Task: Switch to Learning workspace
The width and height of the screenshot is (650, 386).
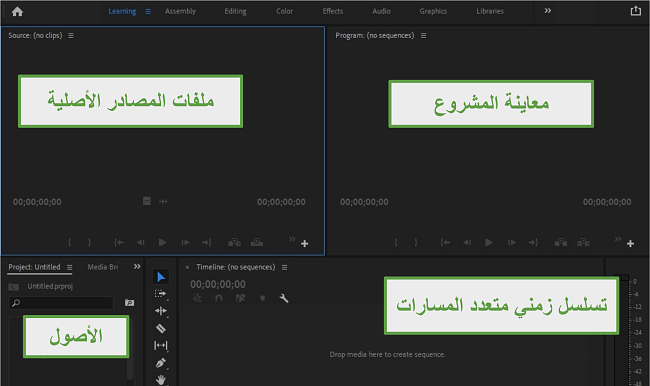Action: point(122,12)
